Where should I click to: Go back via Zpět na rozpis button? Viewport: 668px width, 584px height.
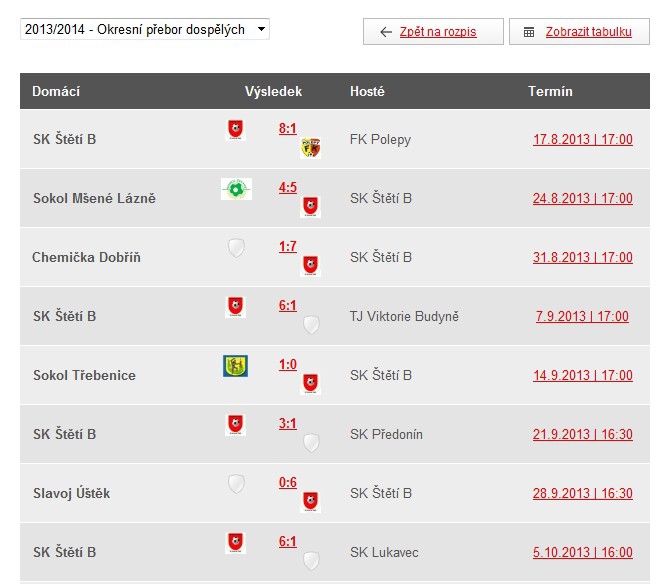[x=428, y=32]
